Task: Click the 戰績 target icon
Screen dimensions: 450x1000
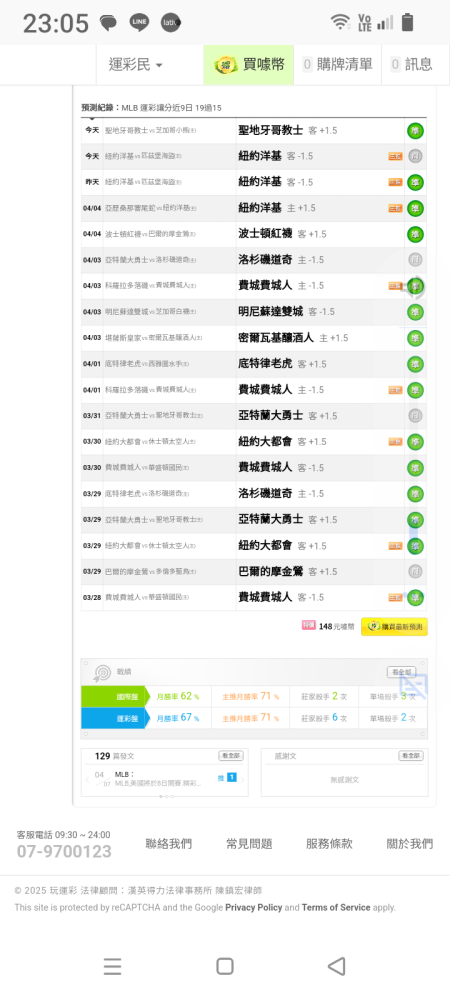Action: click(102, 672)
